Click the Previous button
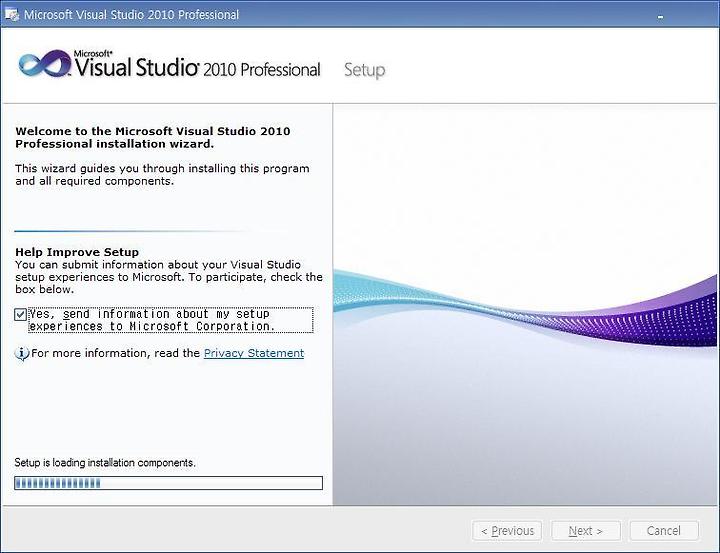 coord(507,531)
